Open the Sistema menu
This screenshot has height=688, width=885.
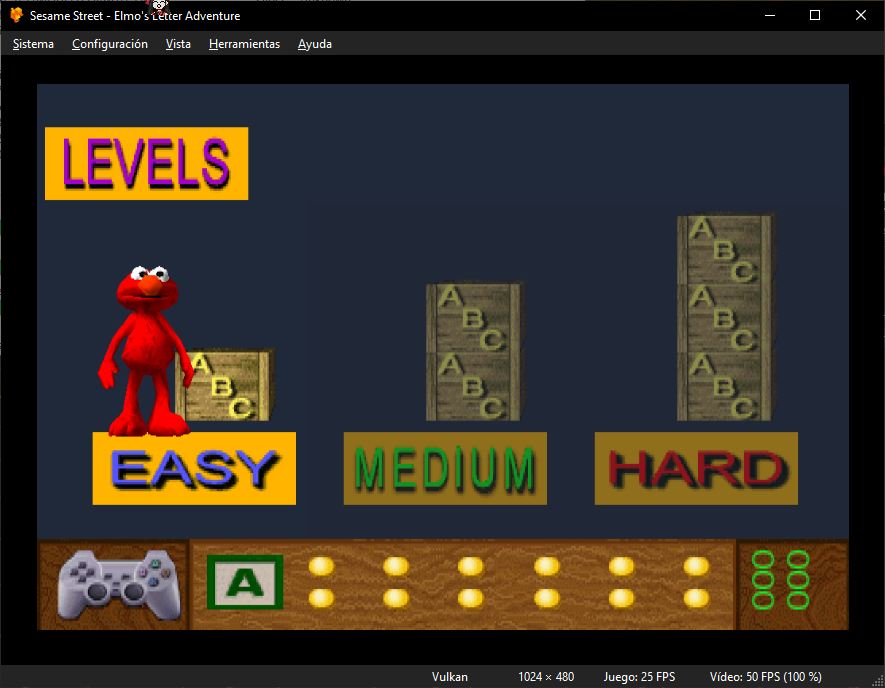33,44
